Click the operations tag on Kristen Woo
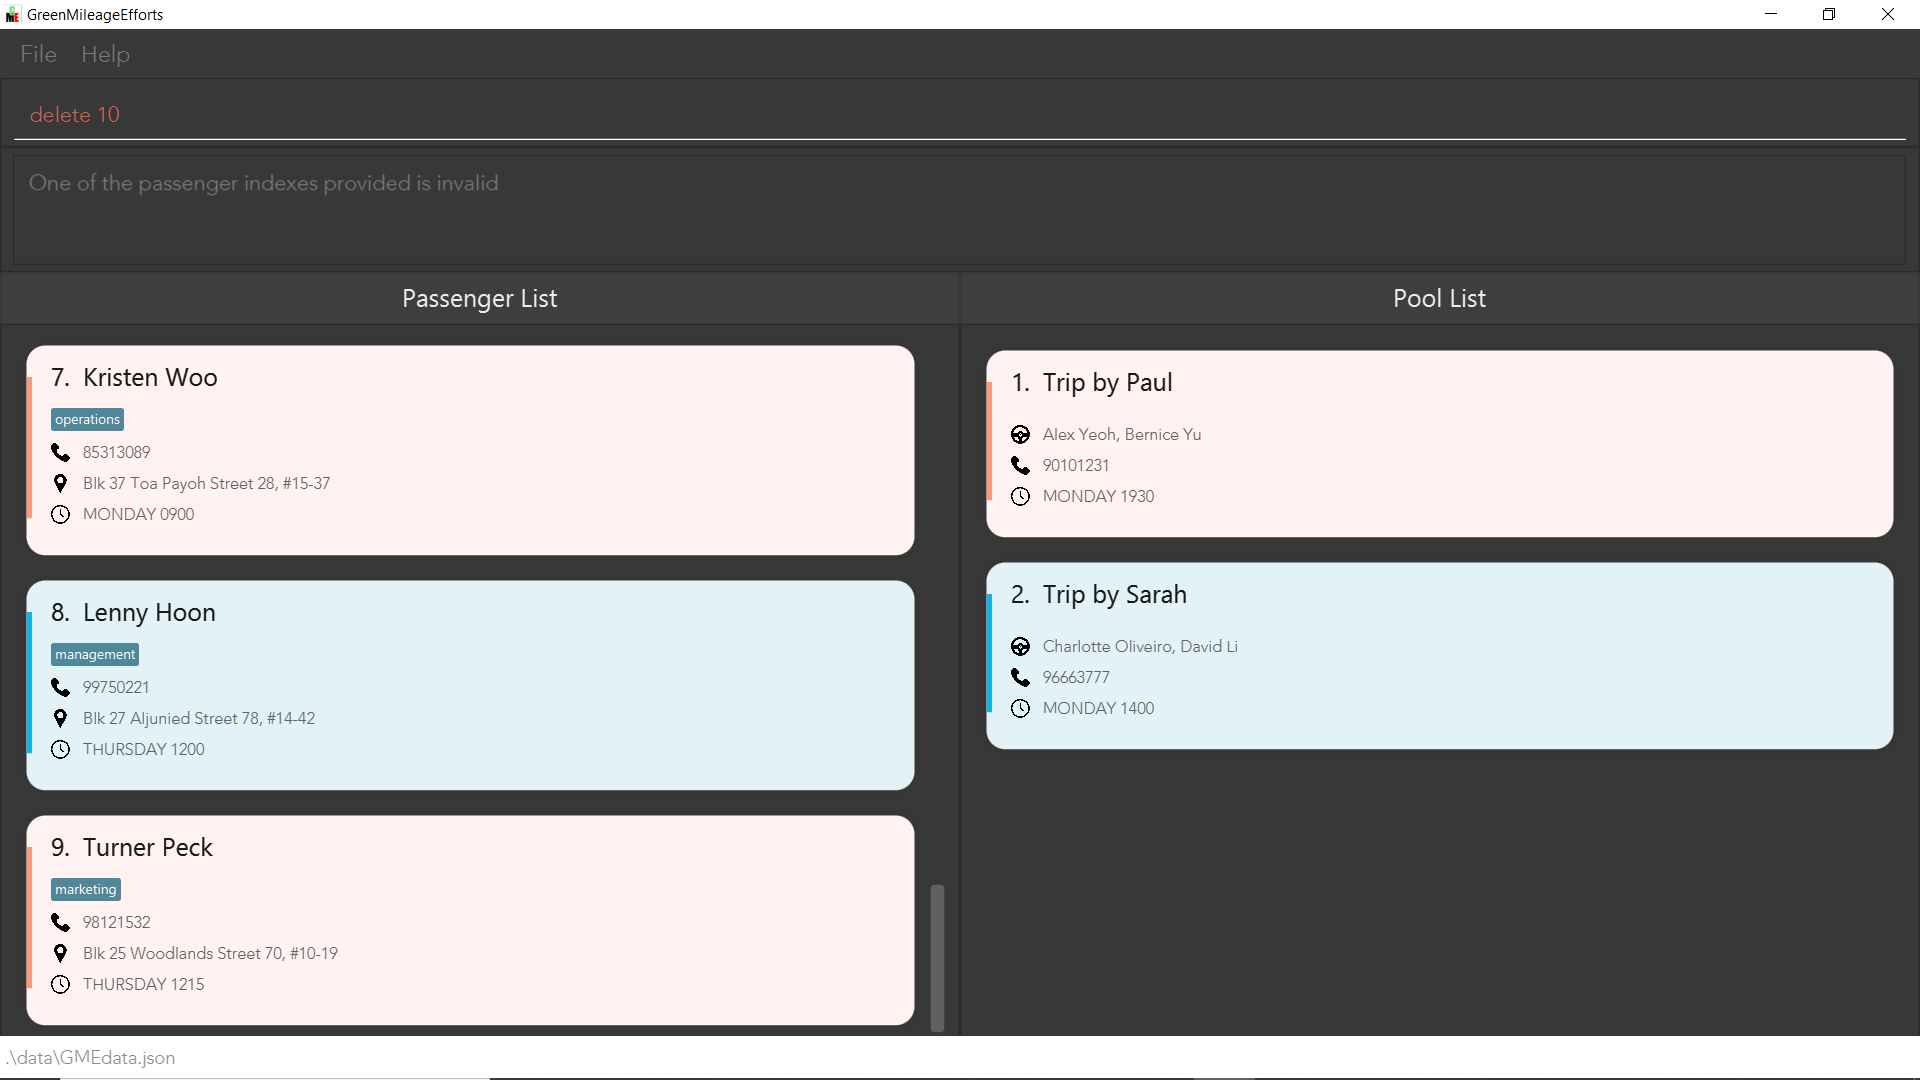Viewport: 1920px width, 1080px height. coord(87,420)
